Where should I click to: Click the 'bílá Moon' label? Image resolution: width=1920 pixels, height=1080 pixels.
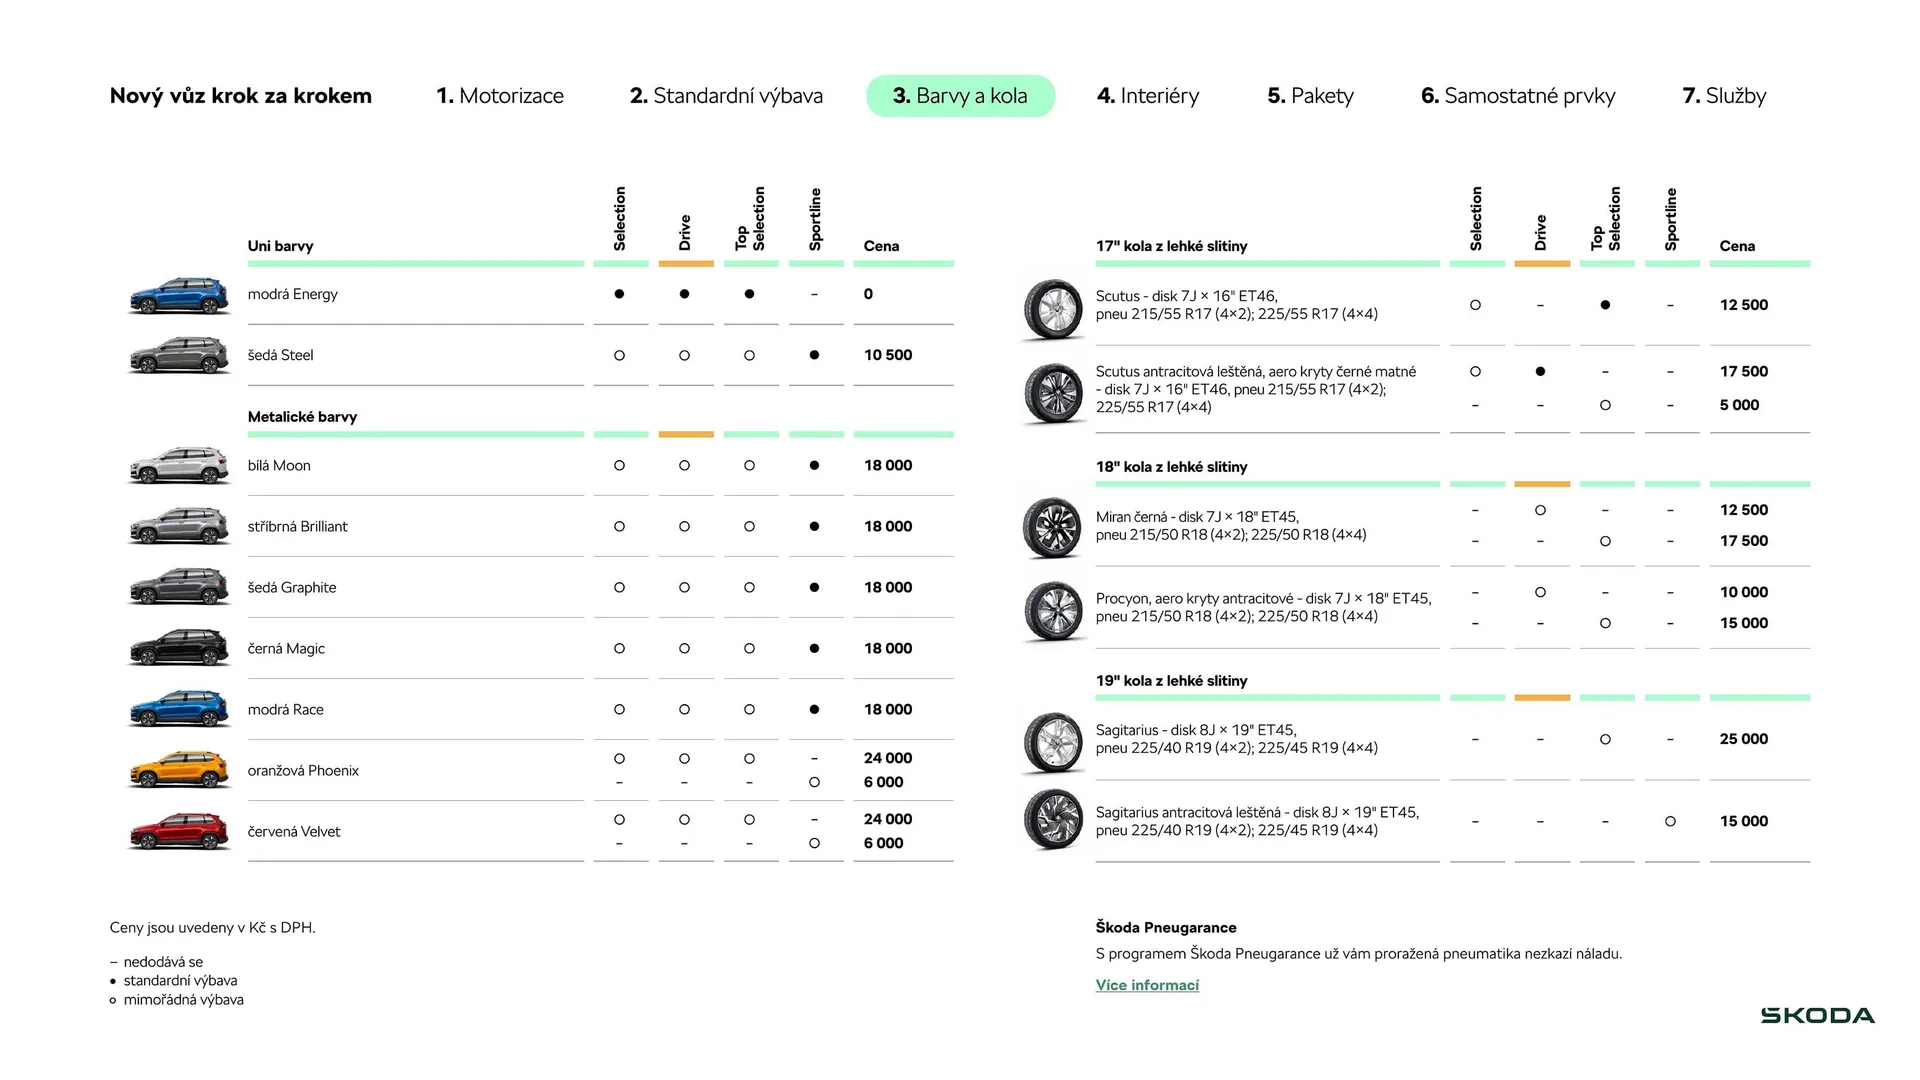coord(279,466)
